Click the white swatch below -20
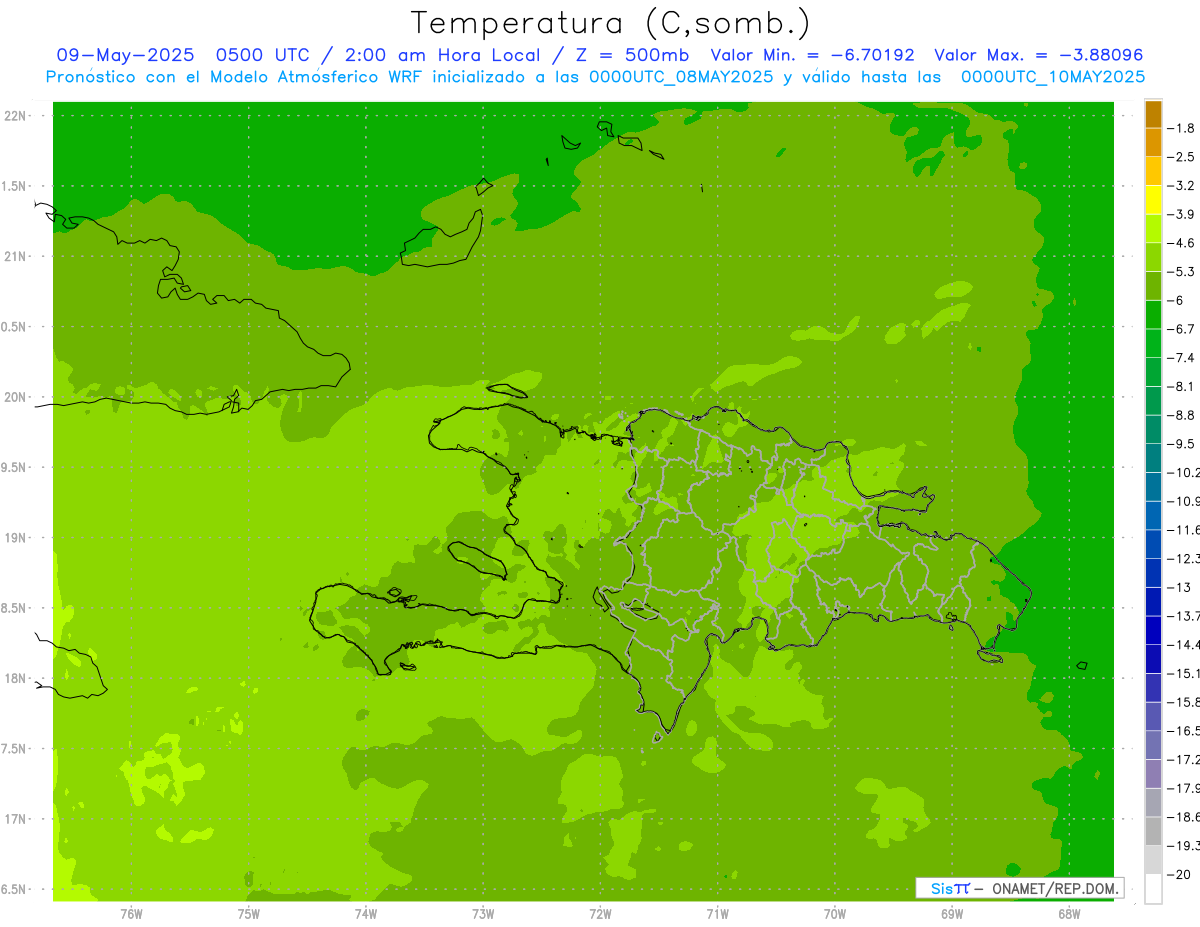 click(x=1153, y=889)
